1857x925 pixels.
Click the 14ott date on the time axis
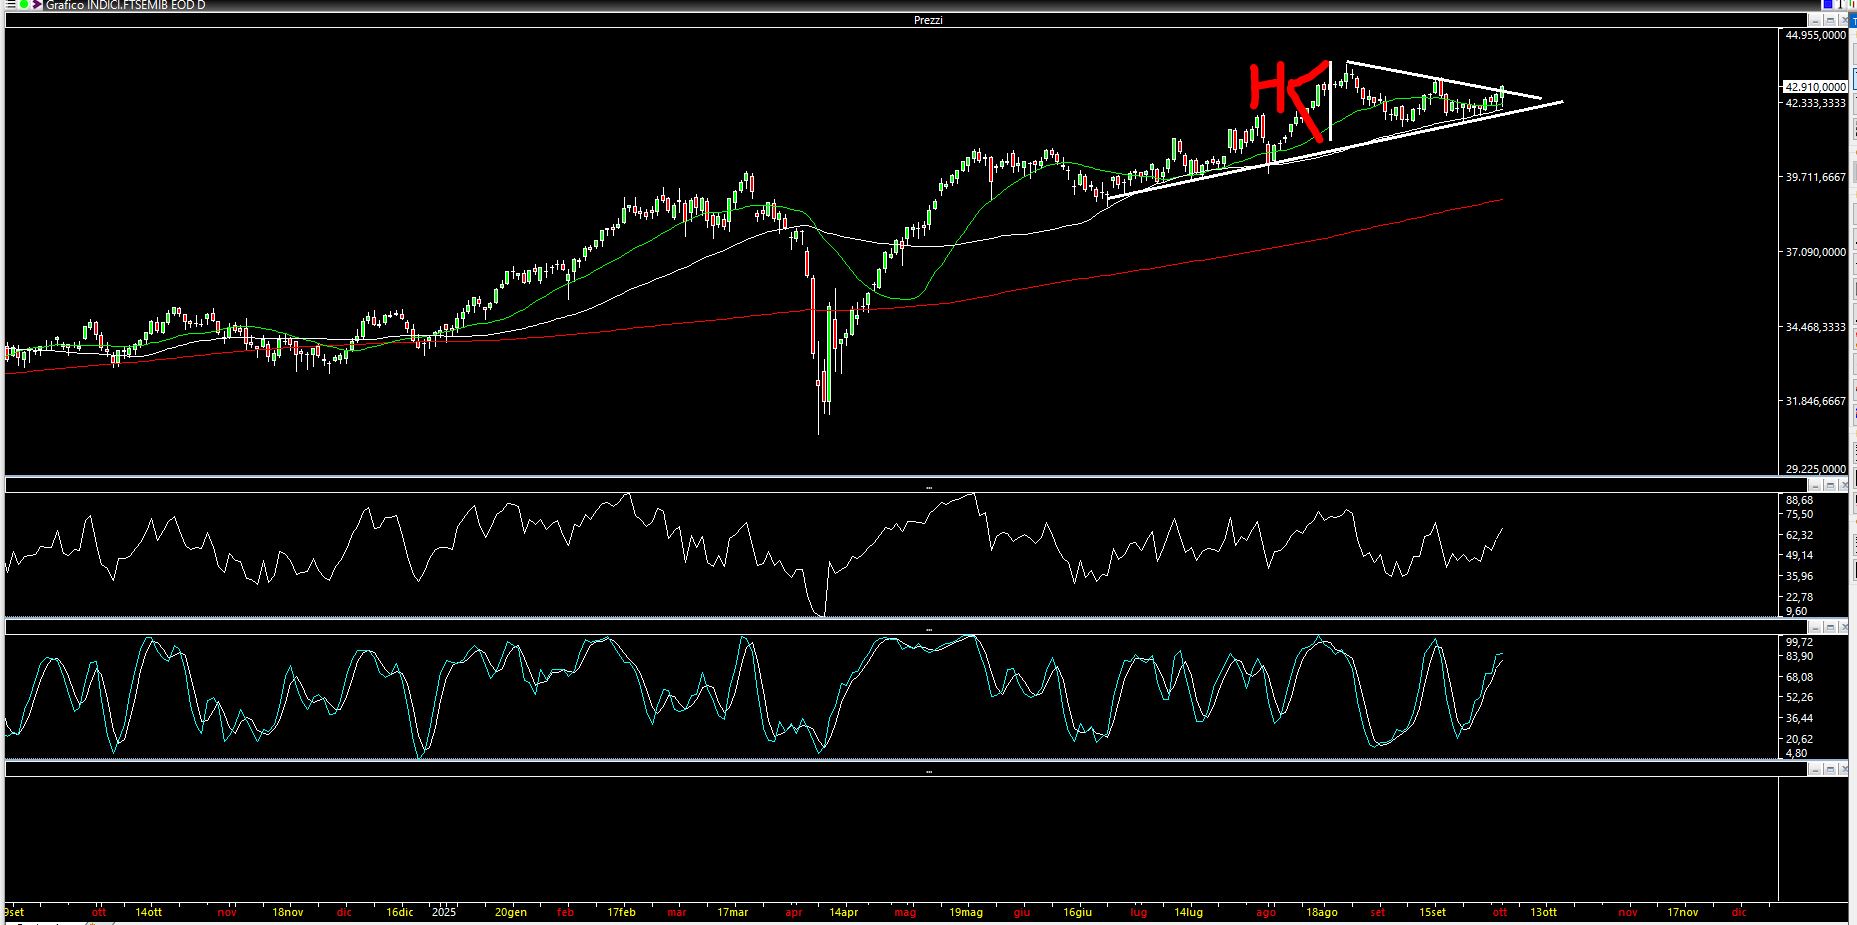coord(149,912)
